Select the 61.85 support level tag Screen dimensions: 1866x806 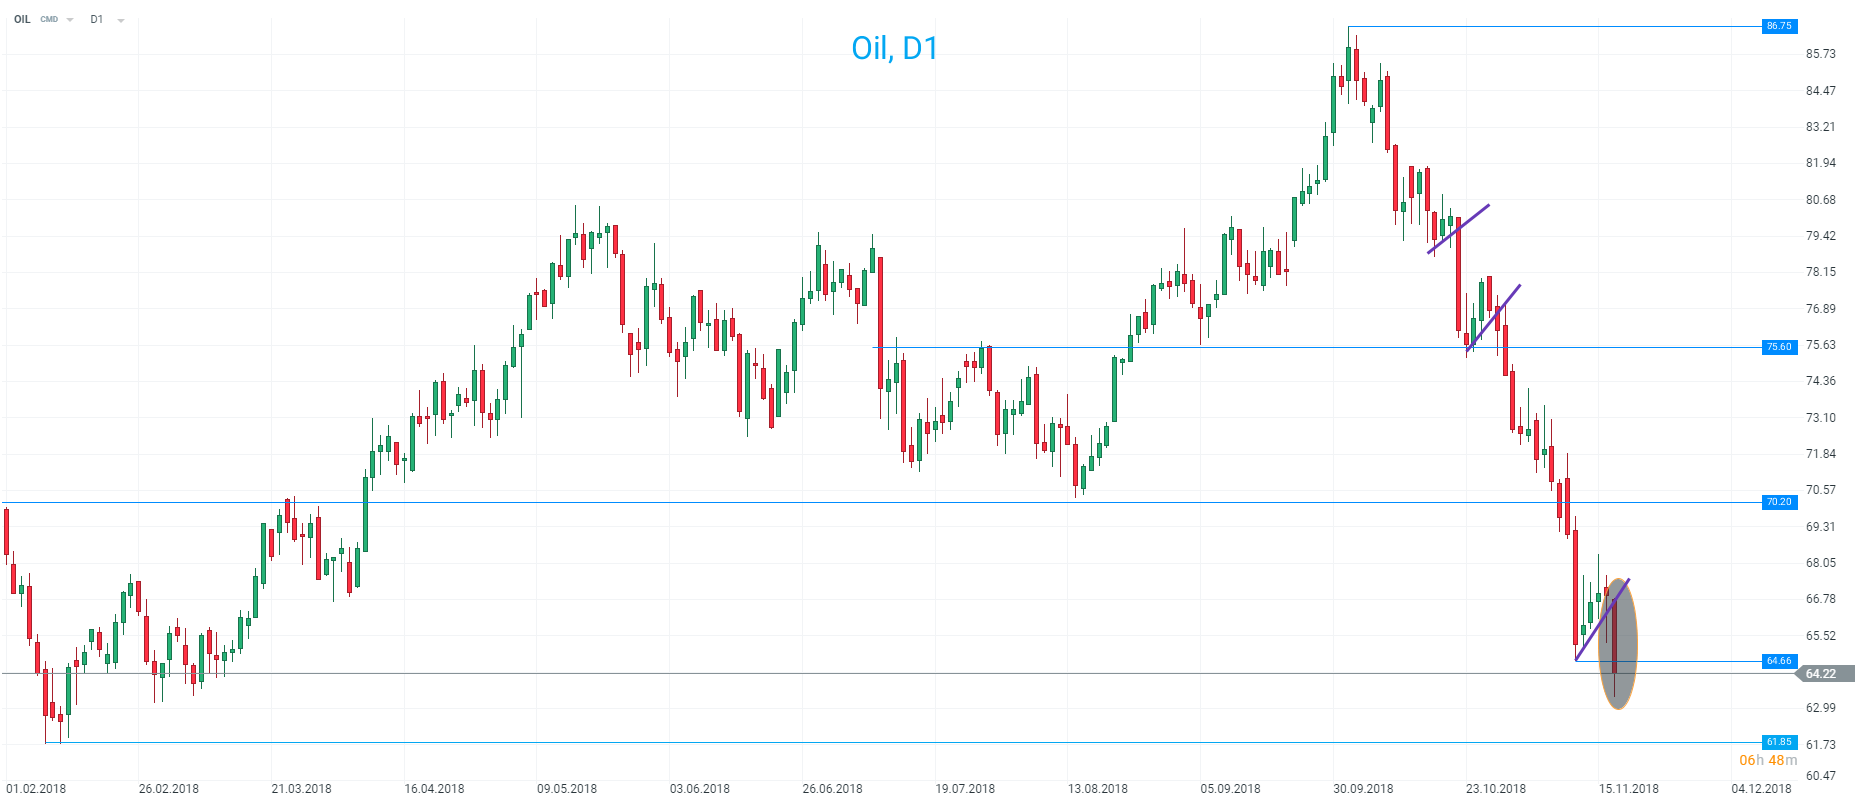[1779, 742]
